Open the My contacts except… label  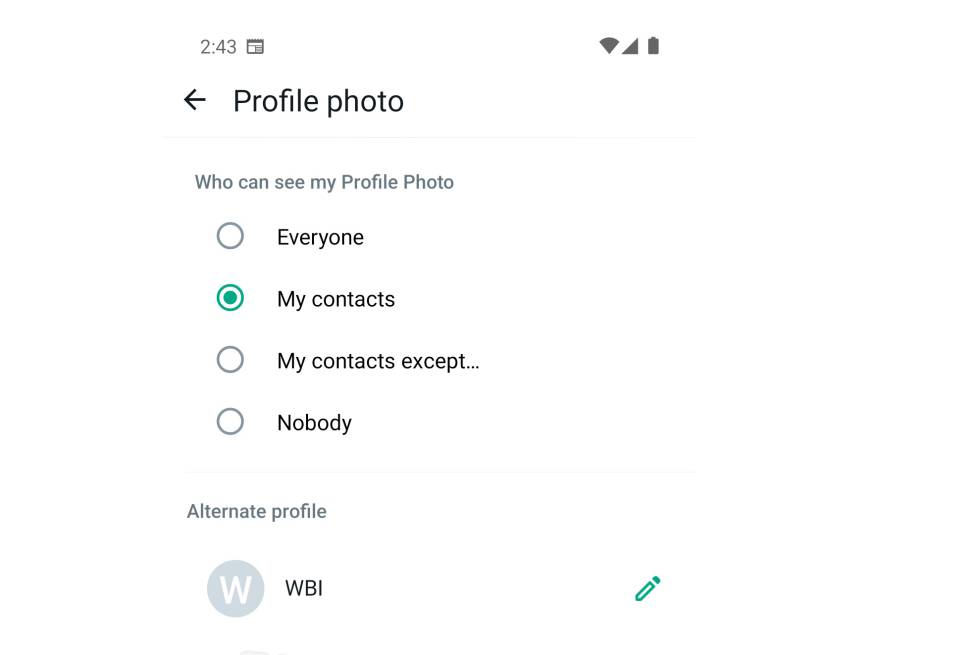coord(378,362)
